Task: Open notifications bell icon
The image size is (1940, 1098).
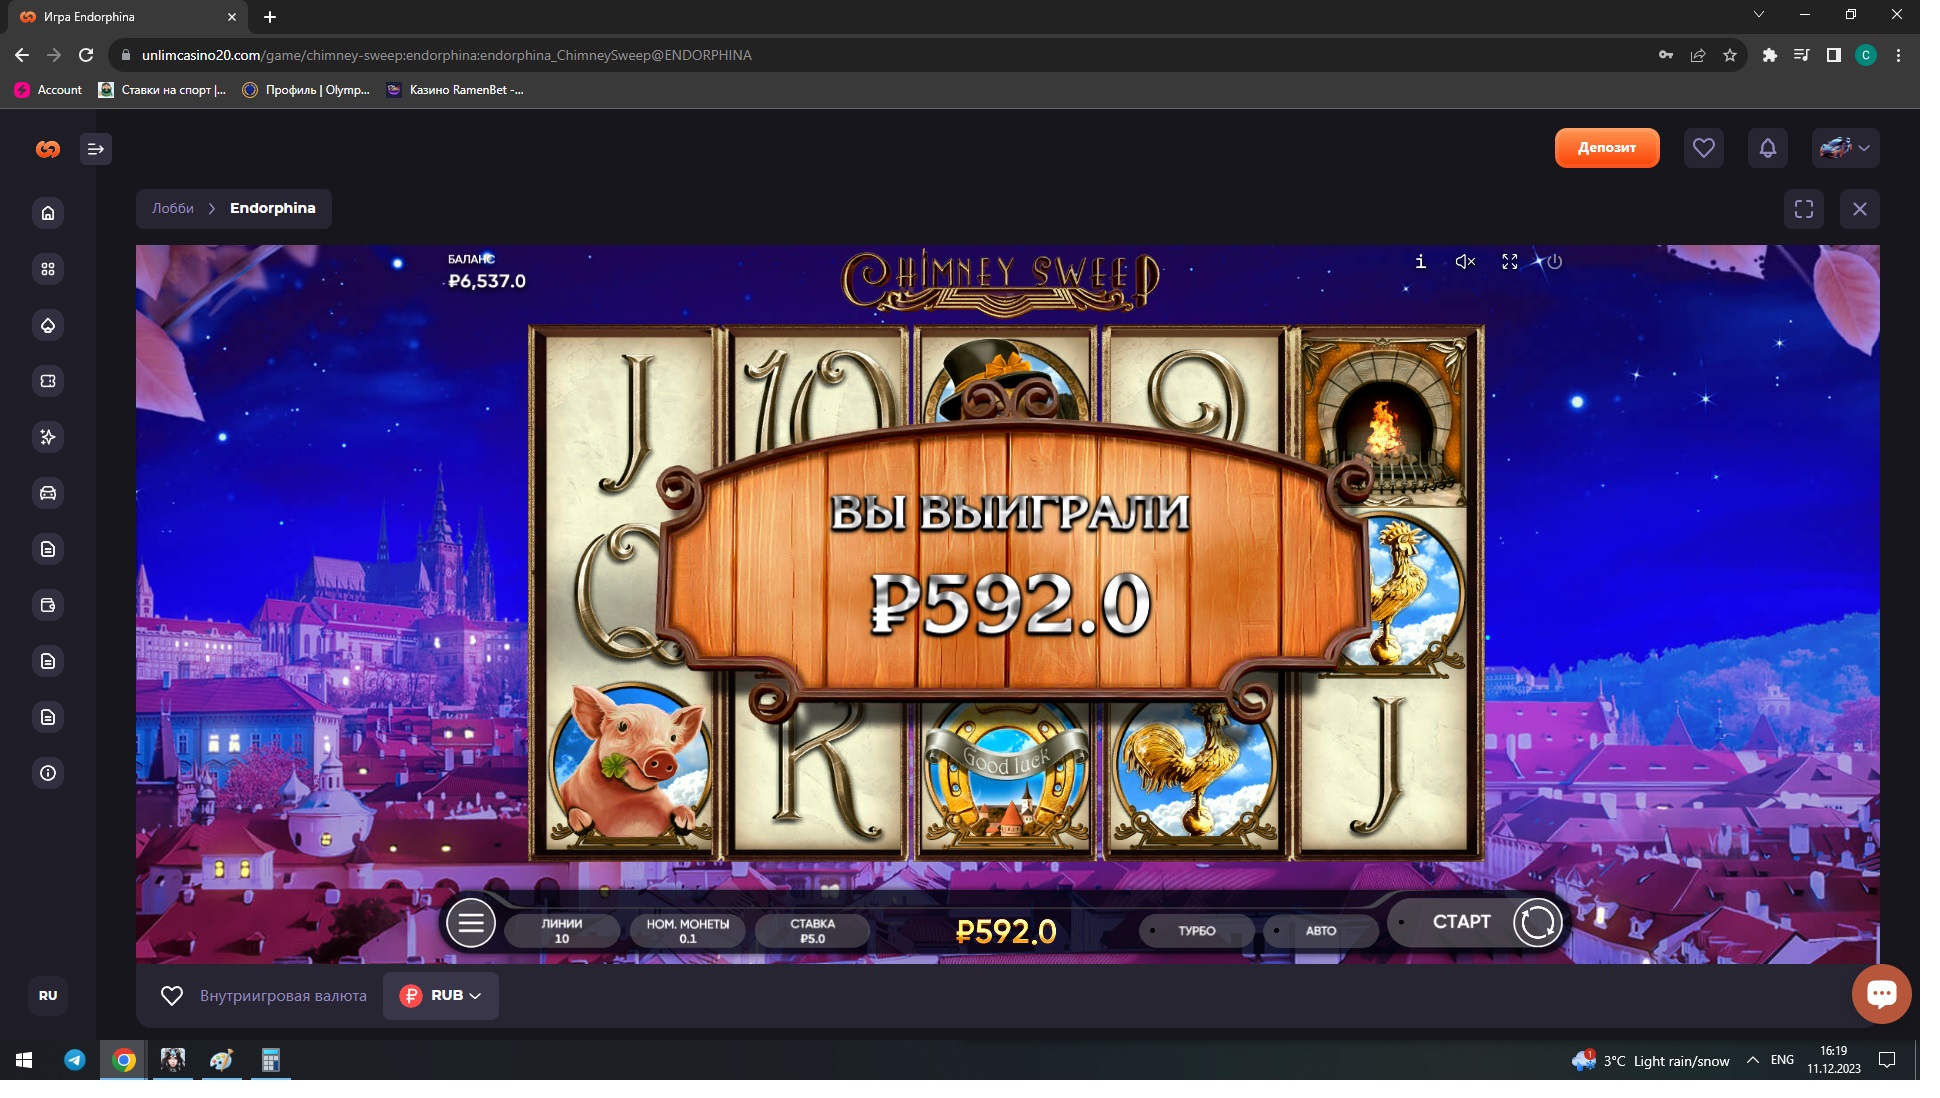Action: 1767,149
